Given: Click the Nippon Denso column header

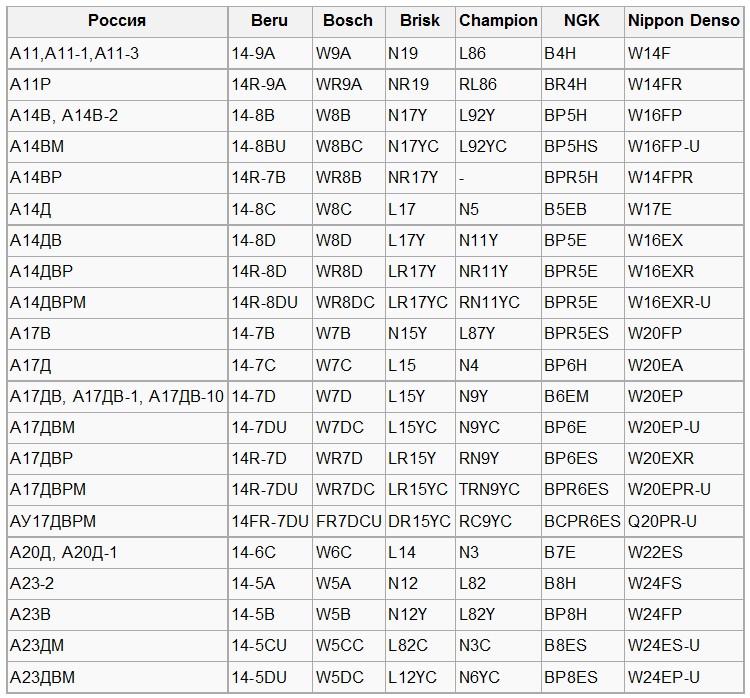Looking at the screenshot, I should click(684, 21).
